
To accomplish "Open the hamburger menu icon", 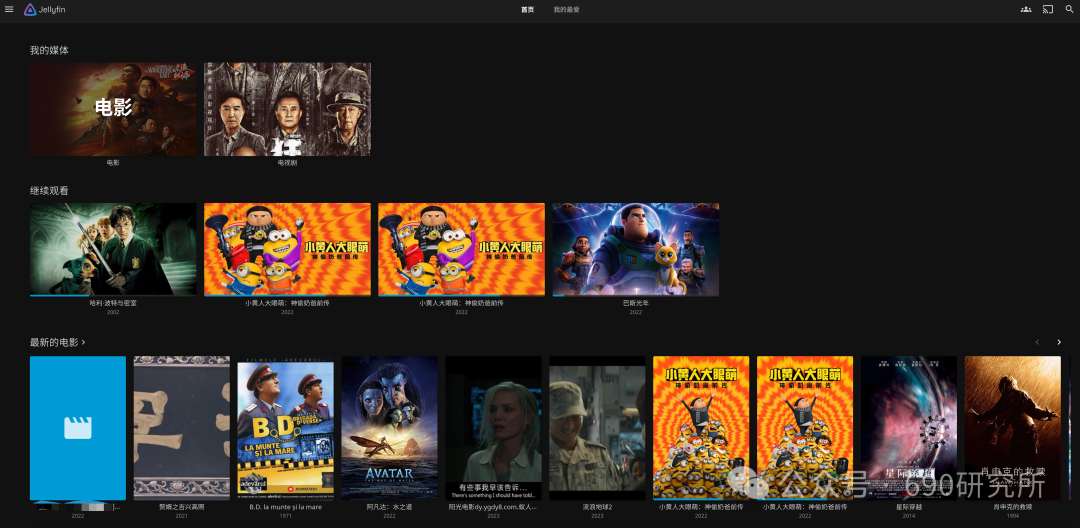I will (x=9, y=9).
